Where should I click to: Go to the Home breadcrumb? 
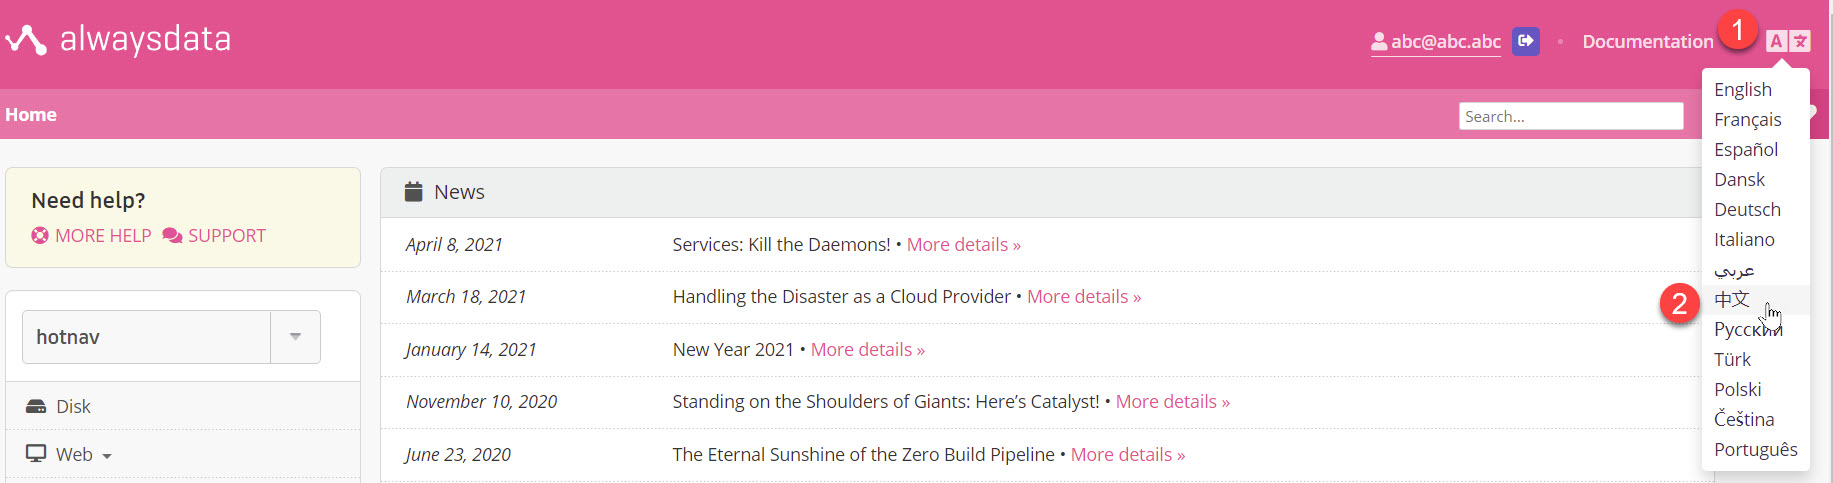31,115
